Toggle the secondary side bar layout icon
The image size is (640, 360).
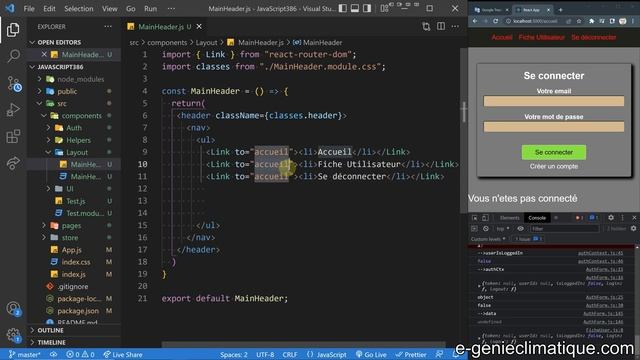pyautogui.click(x=367, y=9)
